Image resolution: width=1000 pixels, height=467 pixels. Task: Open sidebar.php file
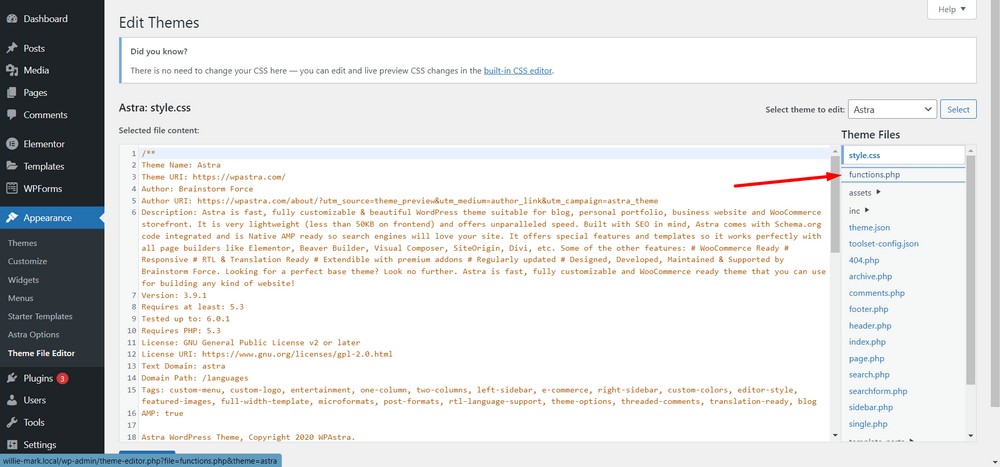[x=871, y=408]
